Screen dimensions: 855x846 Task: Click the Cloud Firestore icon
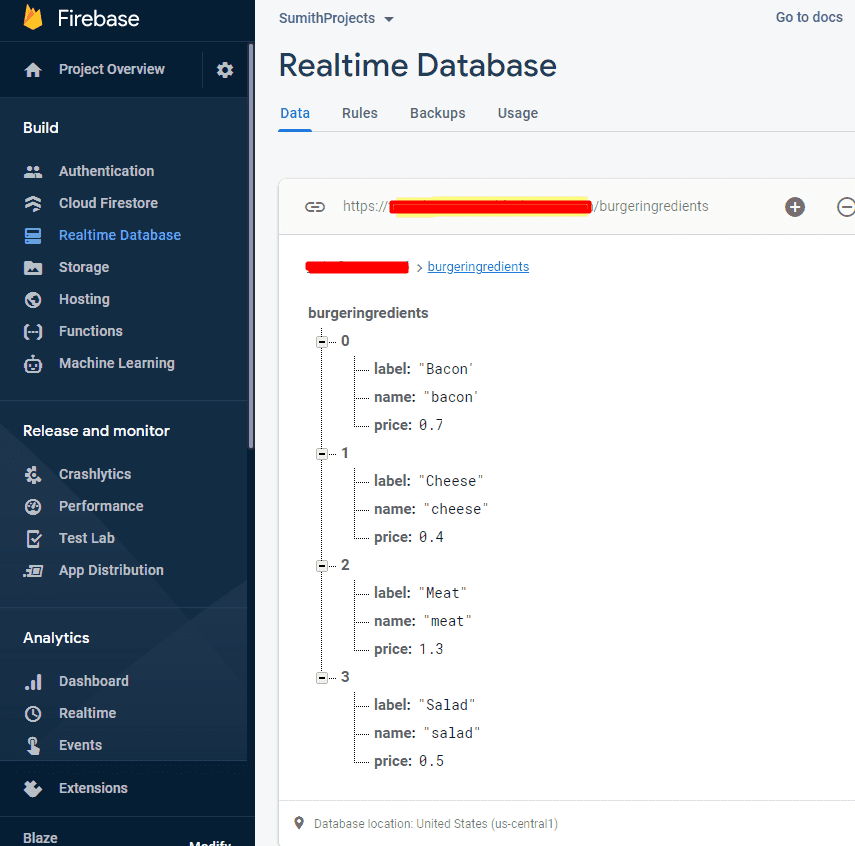(33, 203)
